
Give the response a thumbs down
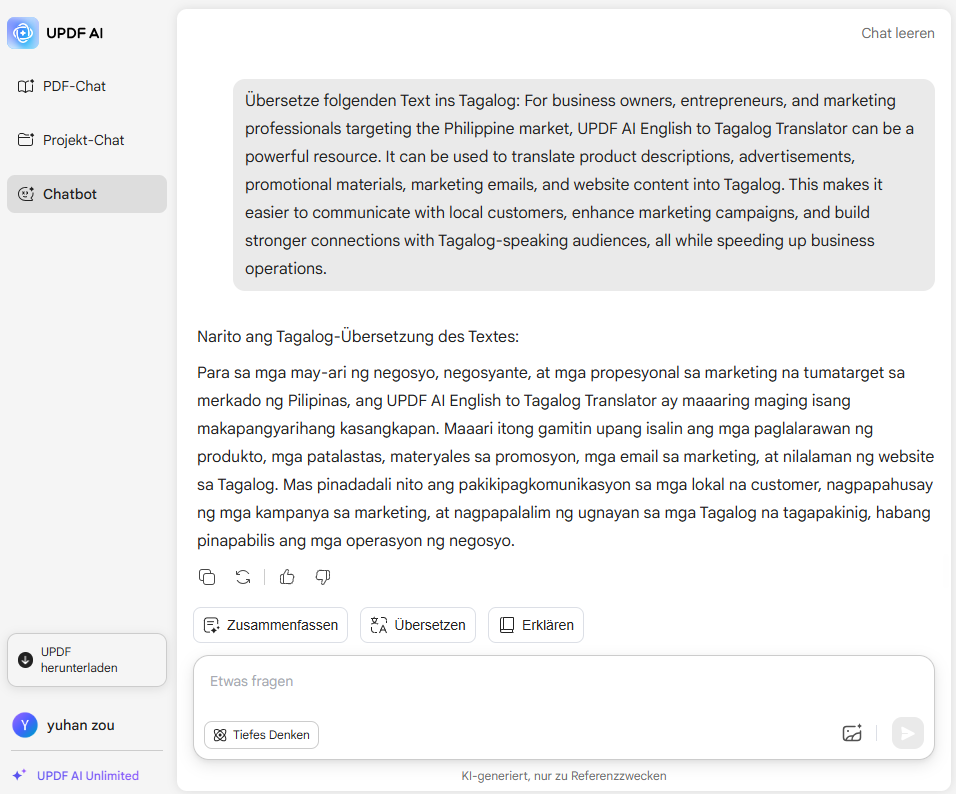pyautogui.click(x=323, y=577)
